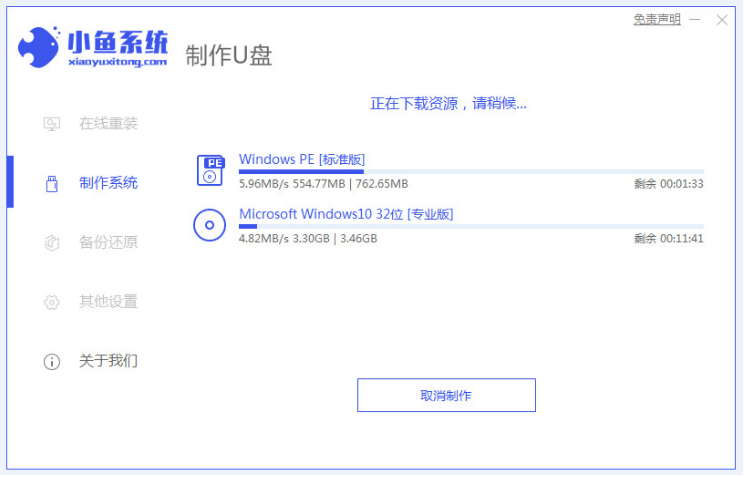Click the 正在下载资源，请稍候 status message
This screenshot has width=744, height=478.
click(448, 103)
